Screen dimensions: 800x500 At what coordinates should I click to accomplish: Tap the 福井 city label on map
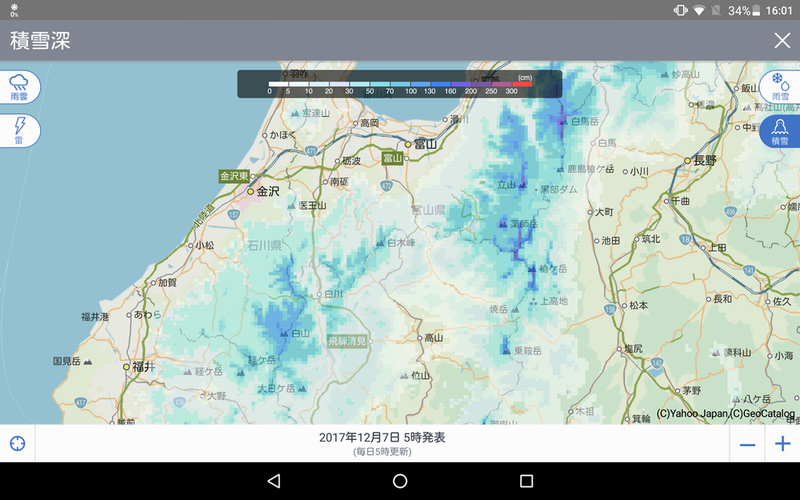click(x=144, y=367)
